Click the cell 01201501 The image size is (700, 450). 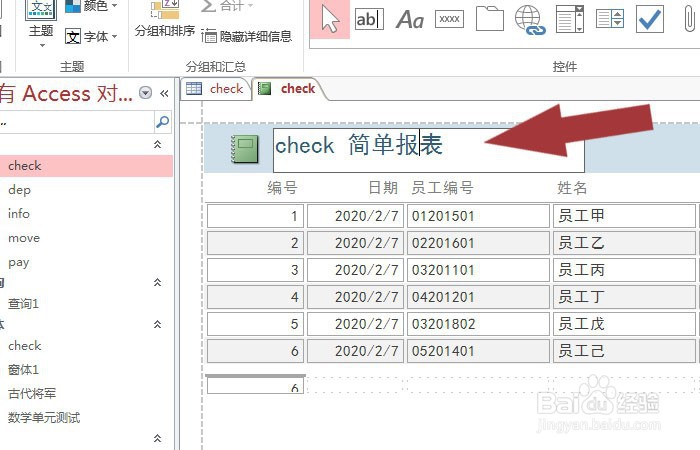pyautogui.click(x=478, y=216)
